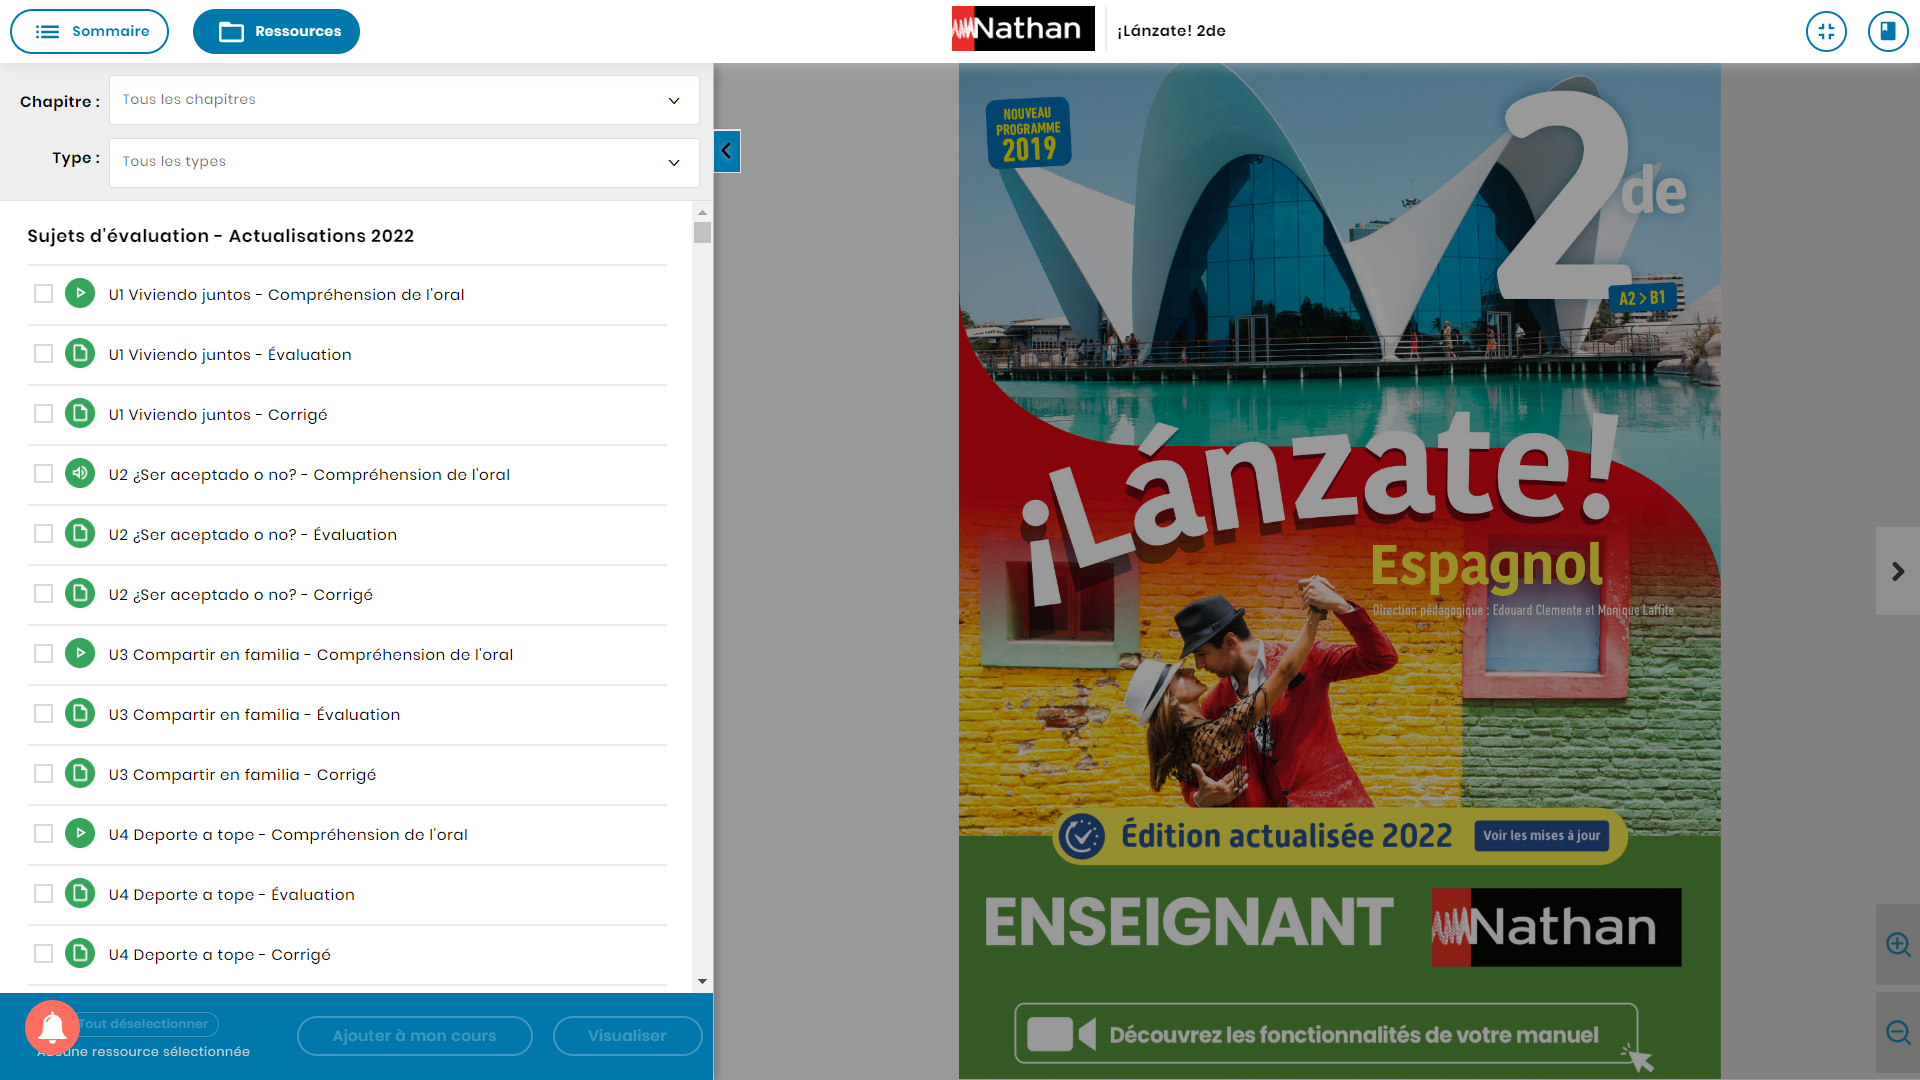This screenshot has width=1920, height=1080.
Task: Click the document icon for U4 Deporte a tope Corrigé
Action: pos(80,954)
